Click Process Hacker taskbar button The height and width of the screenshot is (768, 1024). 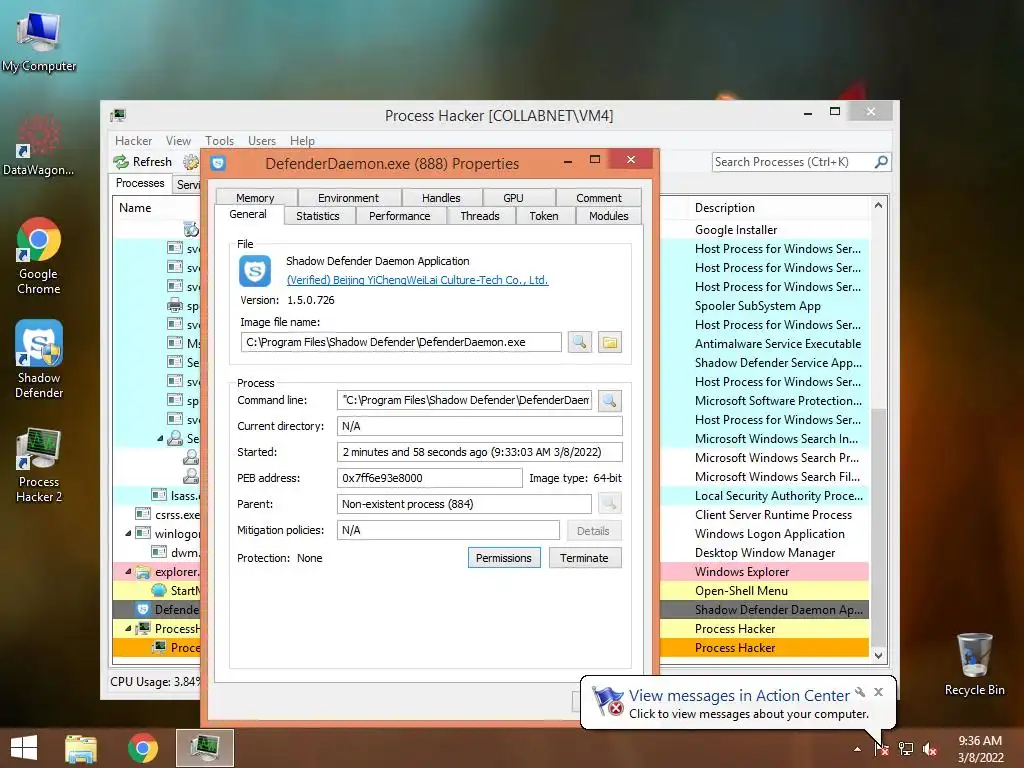coord(204,748)
